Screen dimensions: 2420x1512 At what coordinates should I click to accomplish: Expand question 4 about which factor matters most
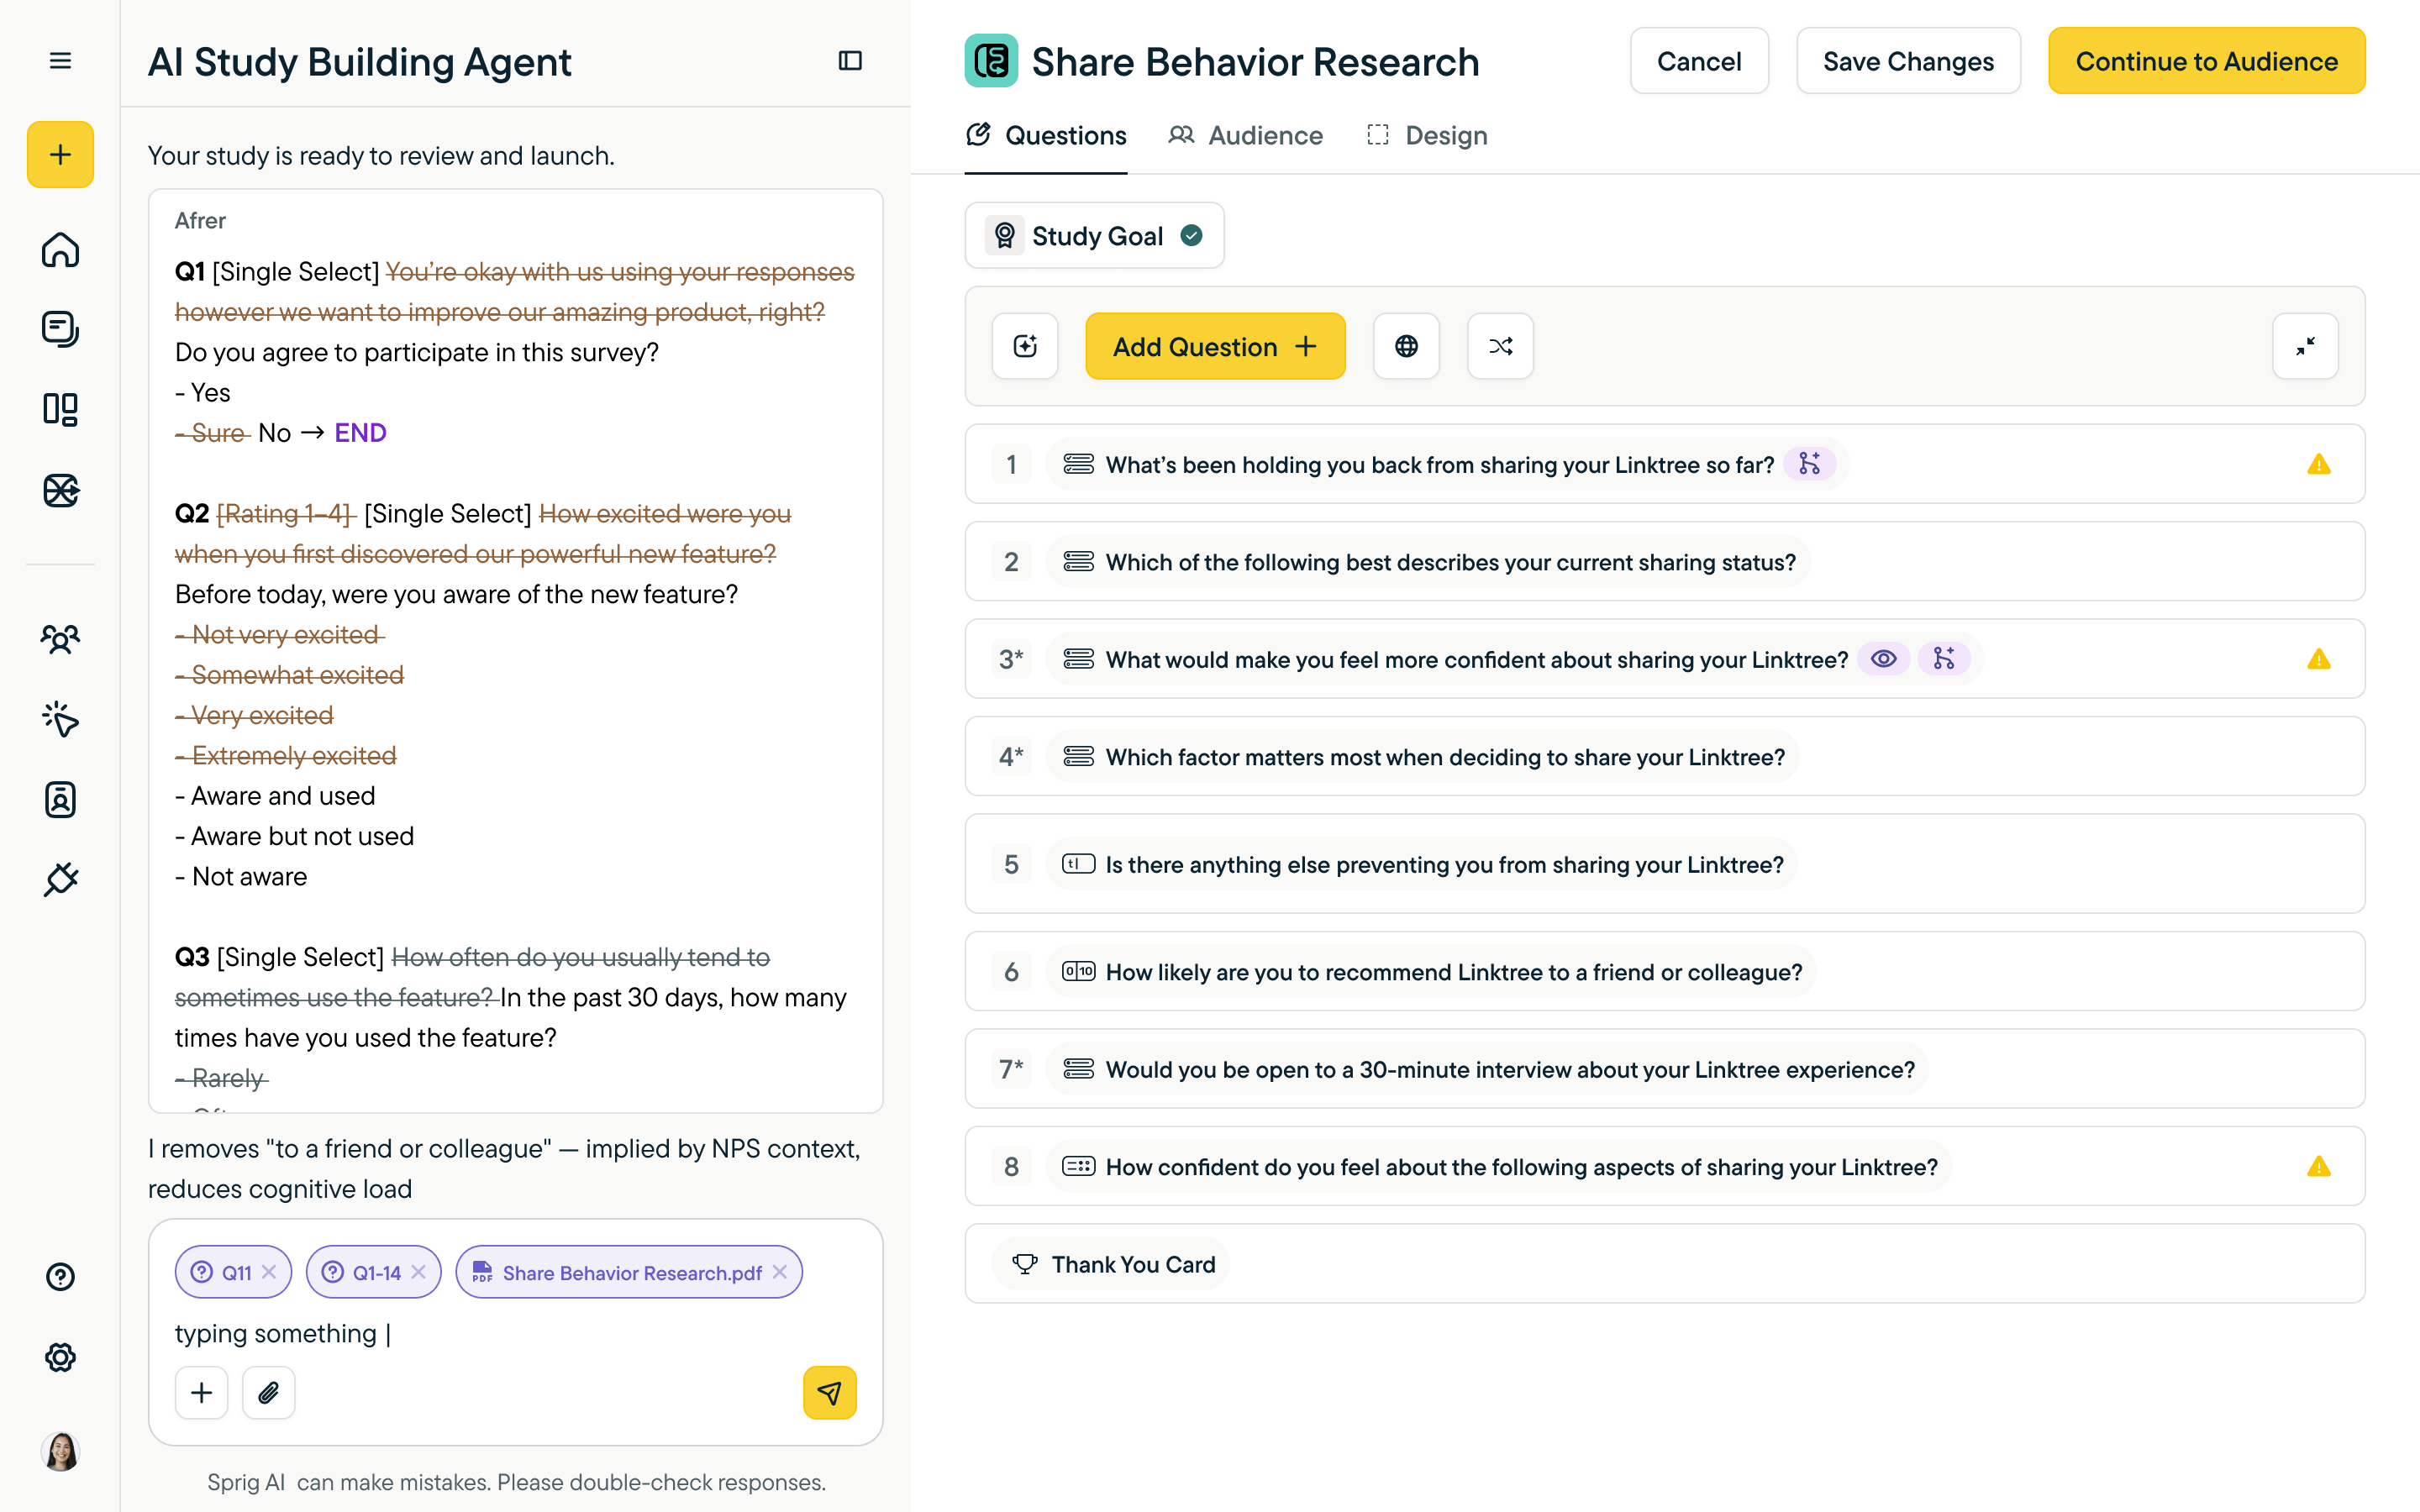[1664, 756]
